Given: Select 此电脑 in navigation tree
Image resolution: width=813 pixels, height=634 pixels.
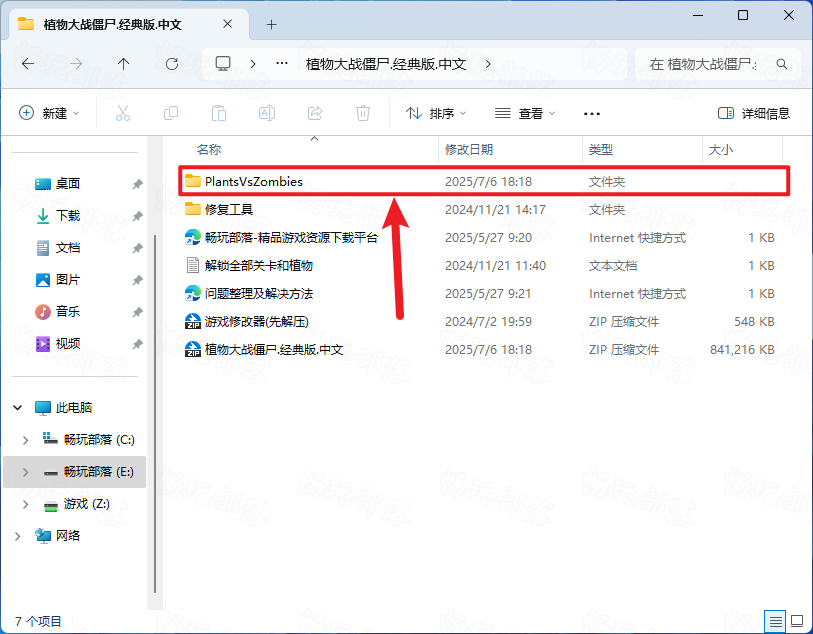Looking at the screenshot, I should pyautogui.click(x=74, y=407).
